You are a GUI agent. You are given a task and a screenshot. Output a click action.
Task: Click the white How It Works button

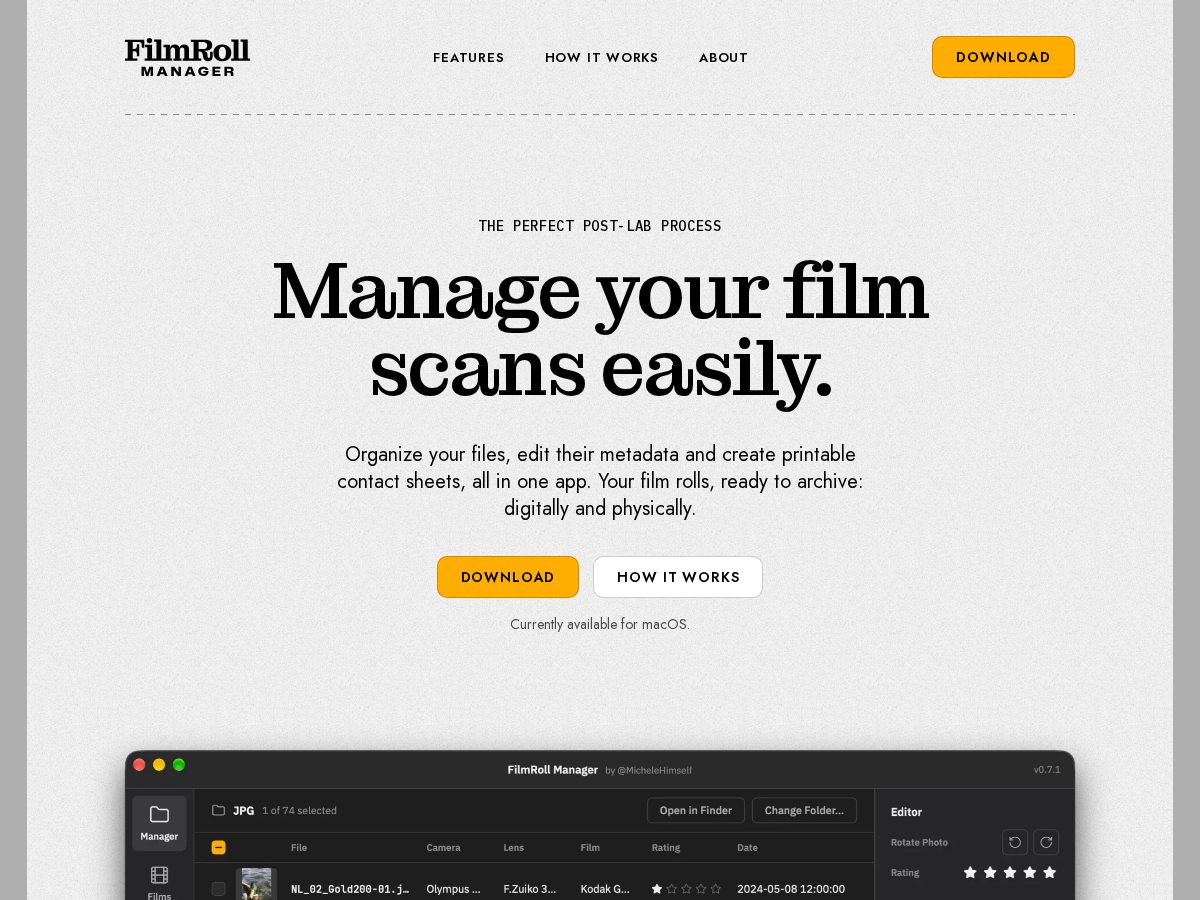point(678,577)
